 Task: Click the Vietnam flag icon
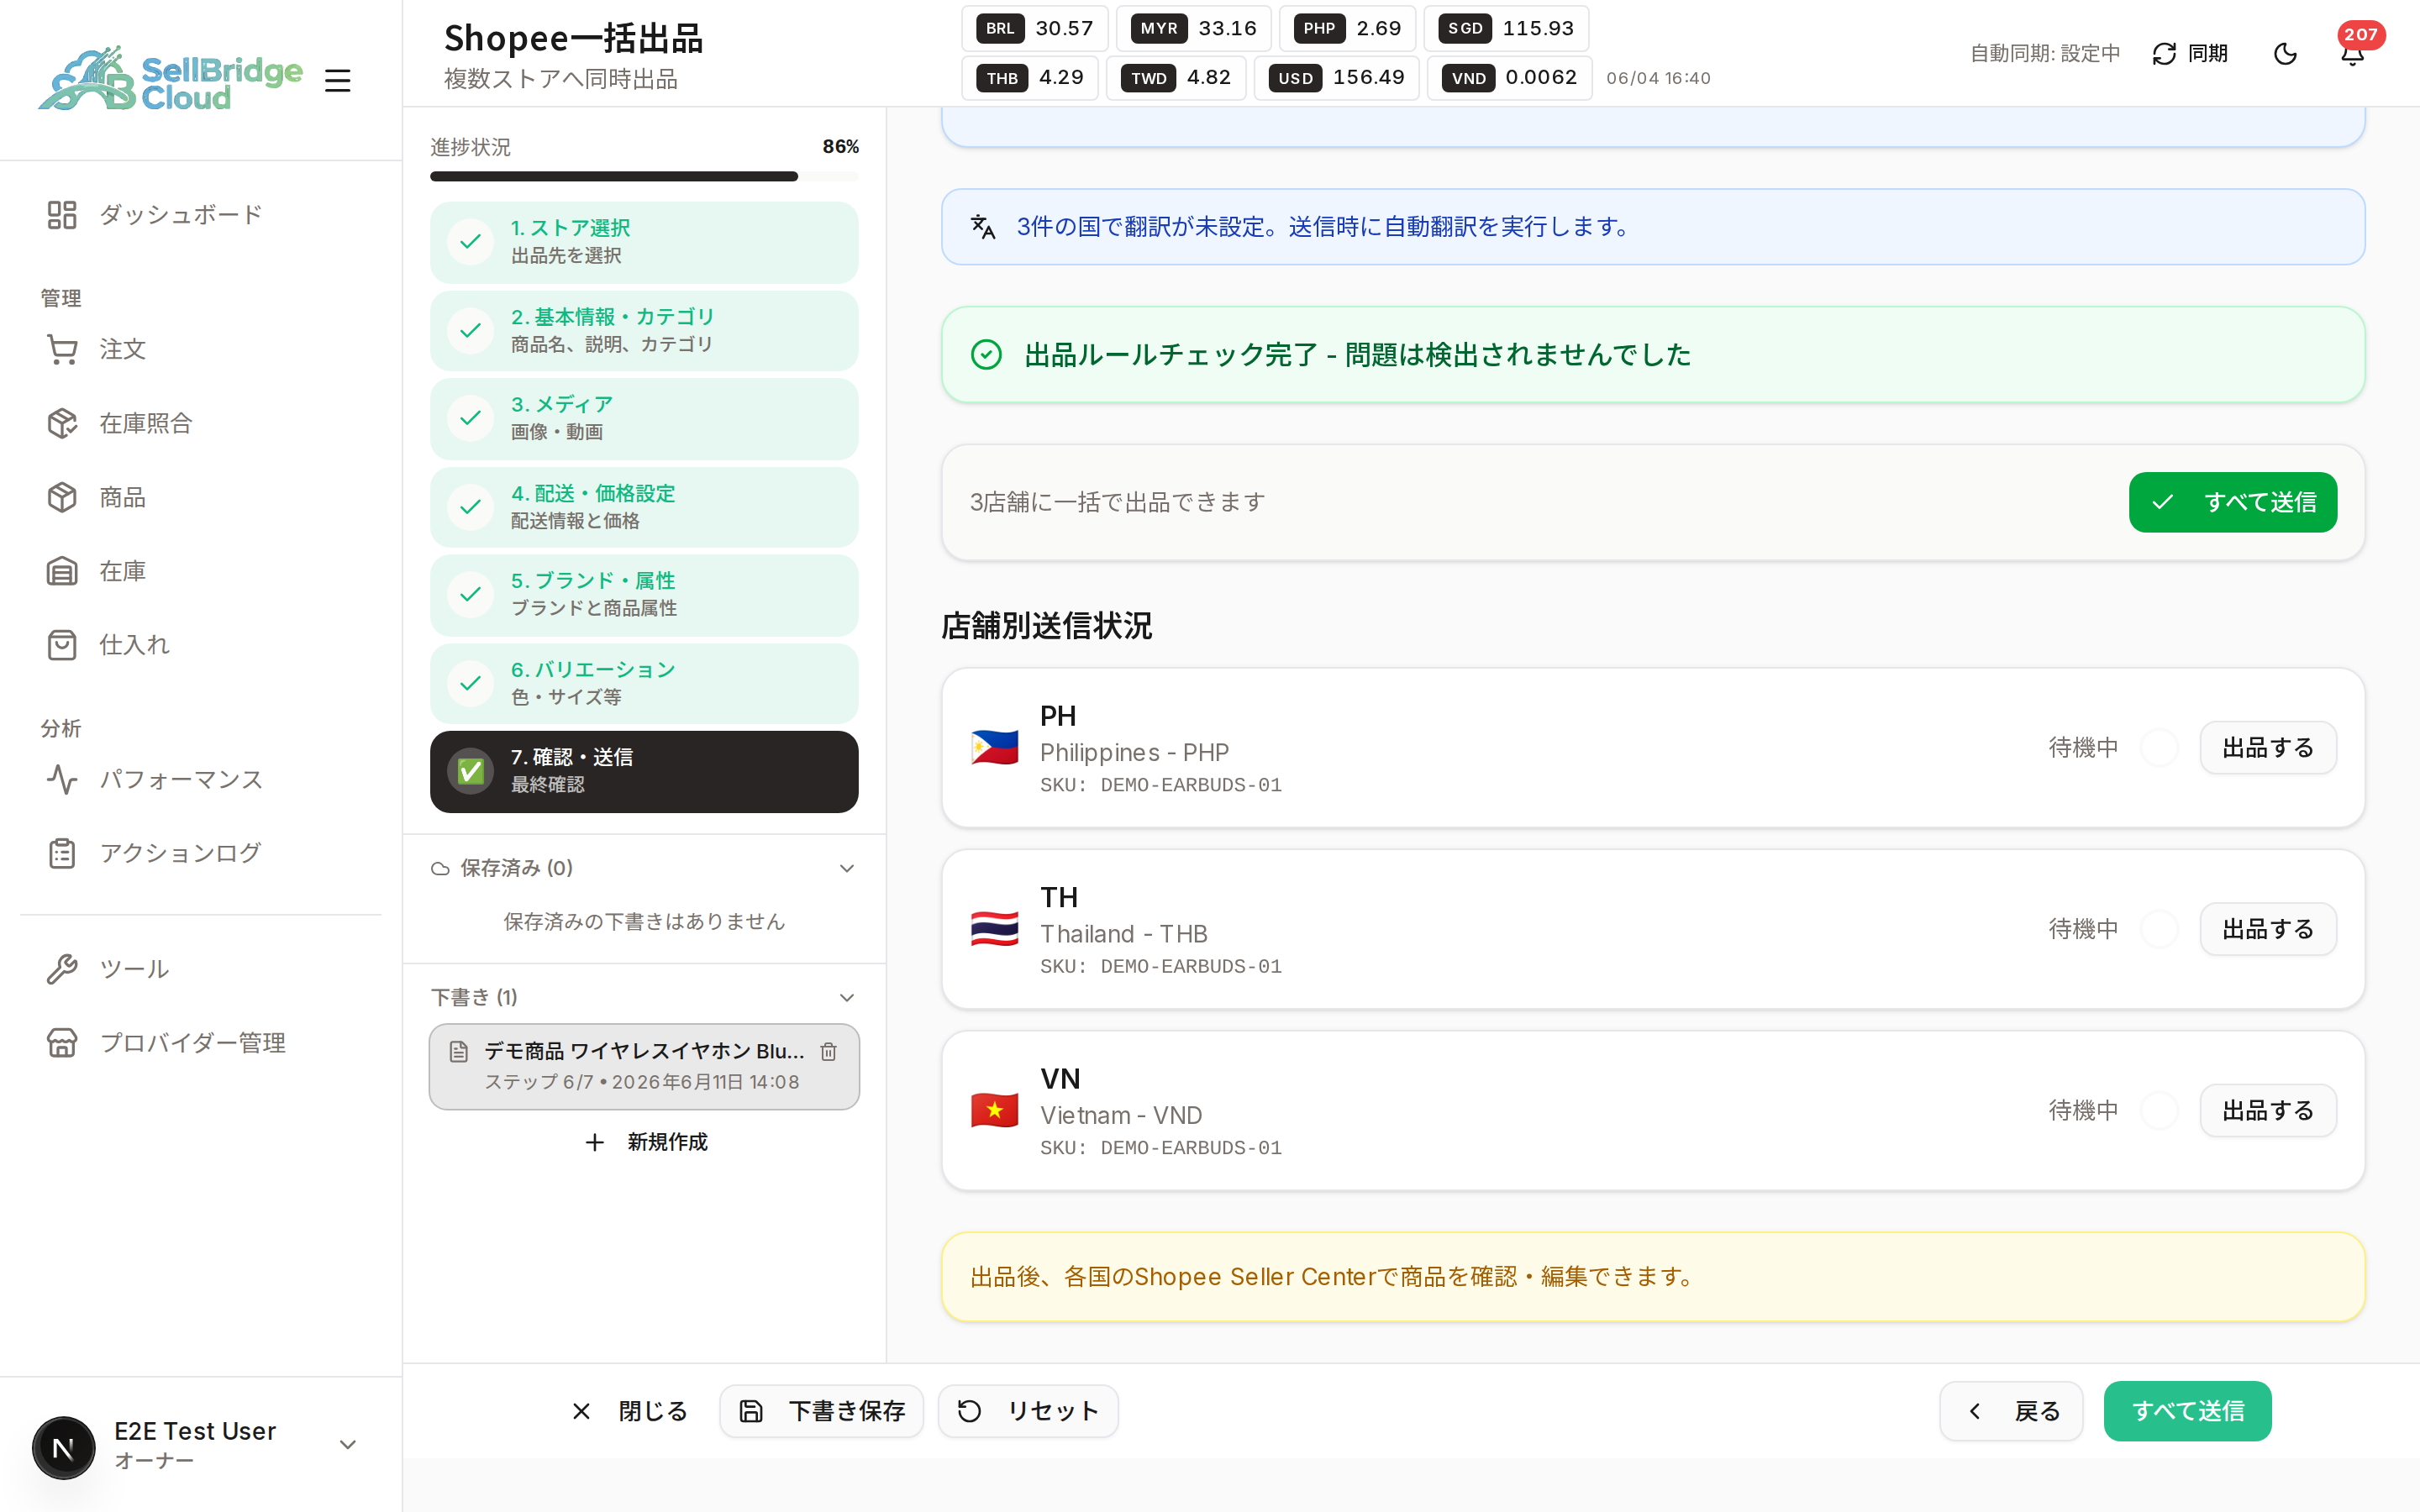point(994,1110)
